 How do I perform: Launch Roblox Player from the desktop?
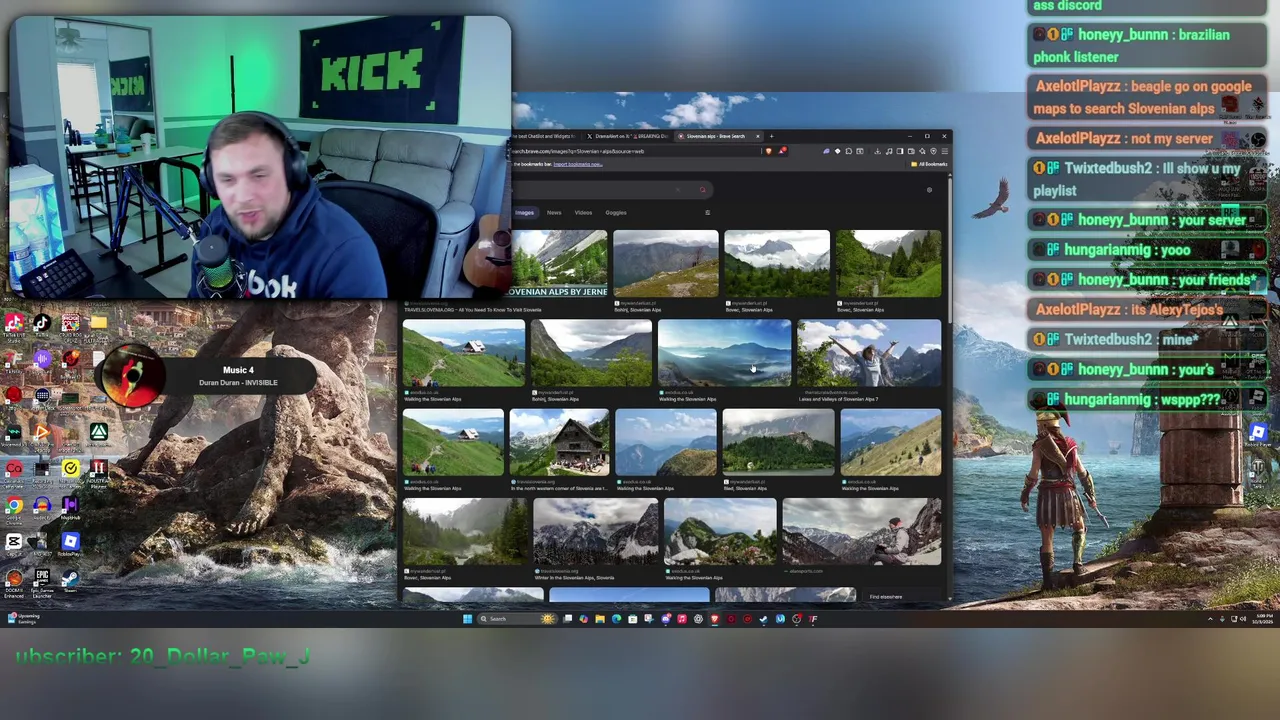click(70, 542)
